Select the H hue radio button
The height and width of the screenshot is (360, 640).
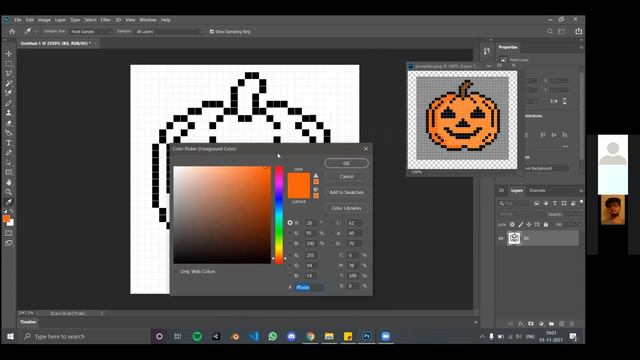click(x=290, y=223)
